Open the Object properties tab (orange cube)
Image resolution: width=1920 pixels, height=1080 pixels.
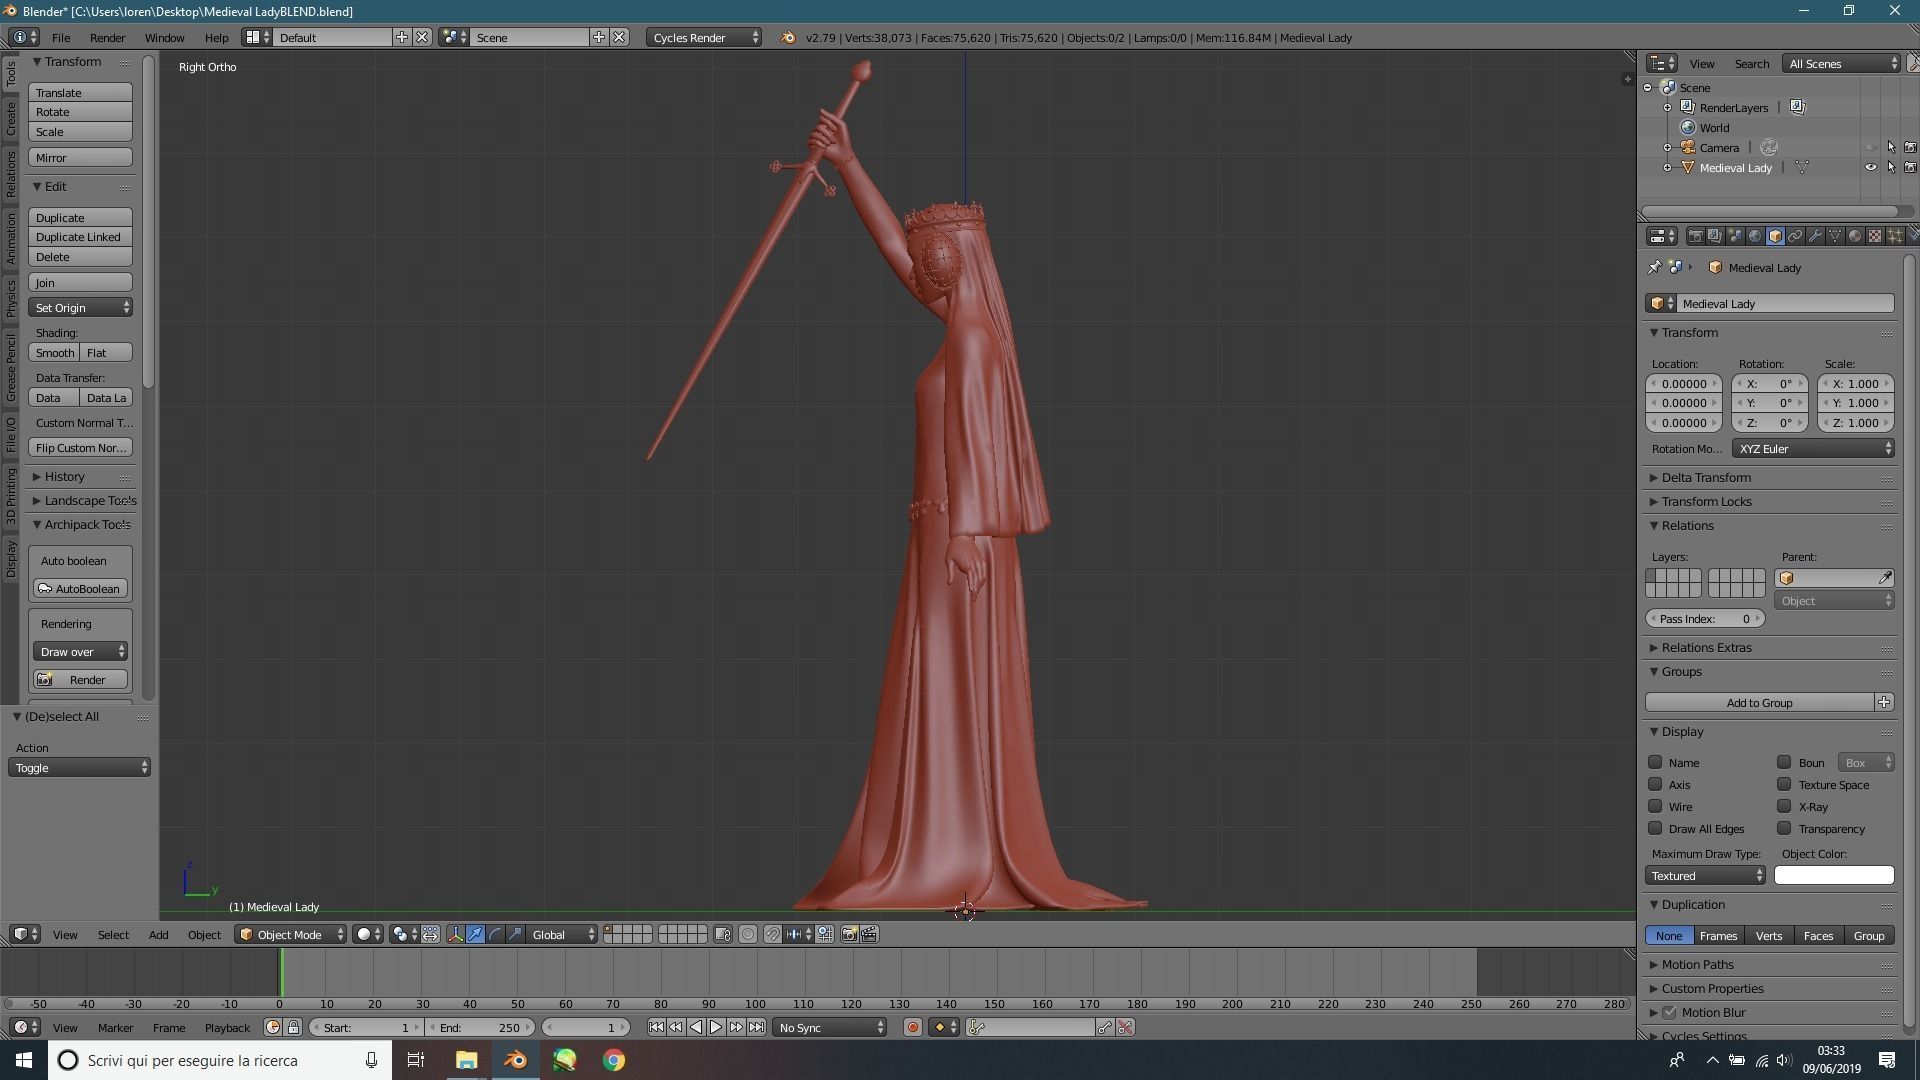coord(1775,236)
